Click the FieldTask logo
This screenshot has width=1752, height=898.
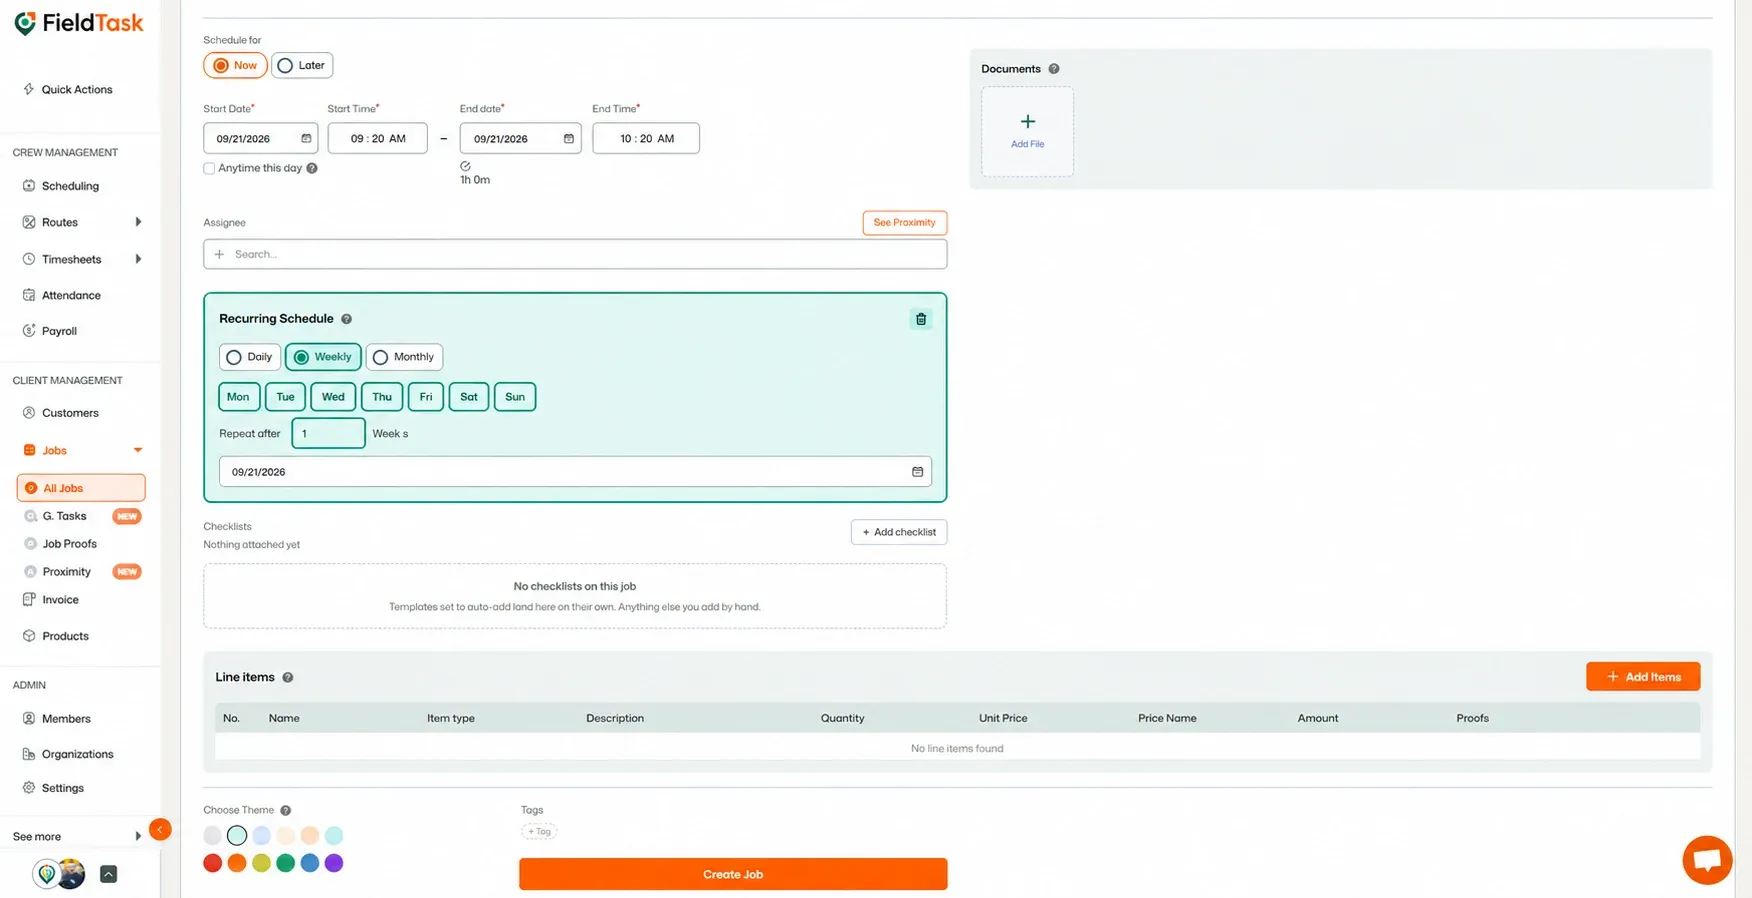79,23
